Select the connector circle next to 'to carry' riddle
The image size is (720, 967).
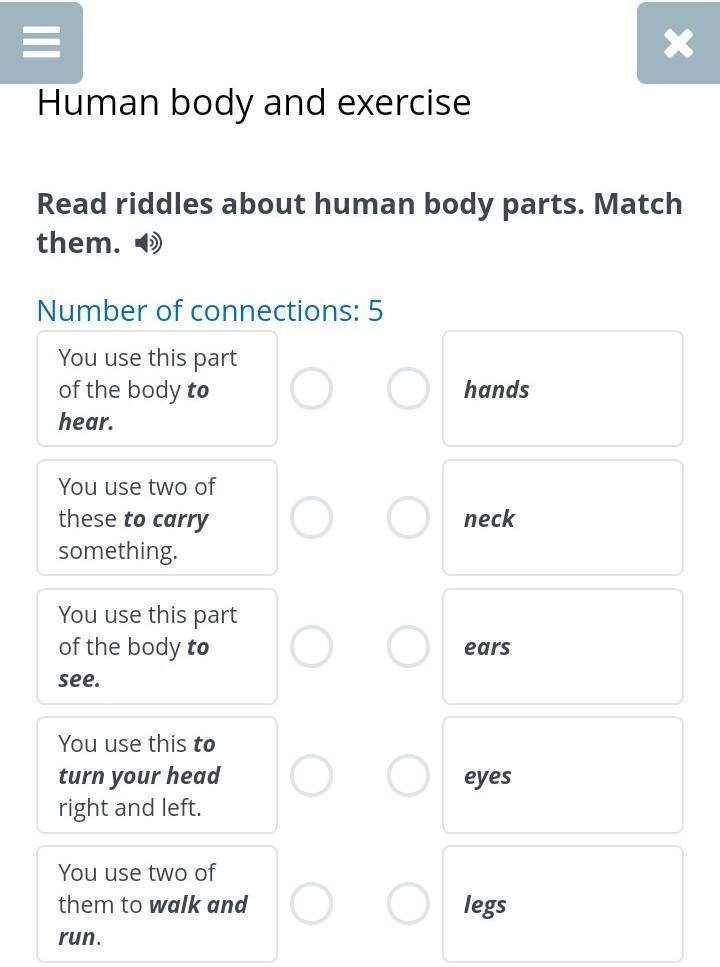(311, 518)
